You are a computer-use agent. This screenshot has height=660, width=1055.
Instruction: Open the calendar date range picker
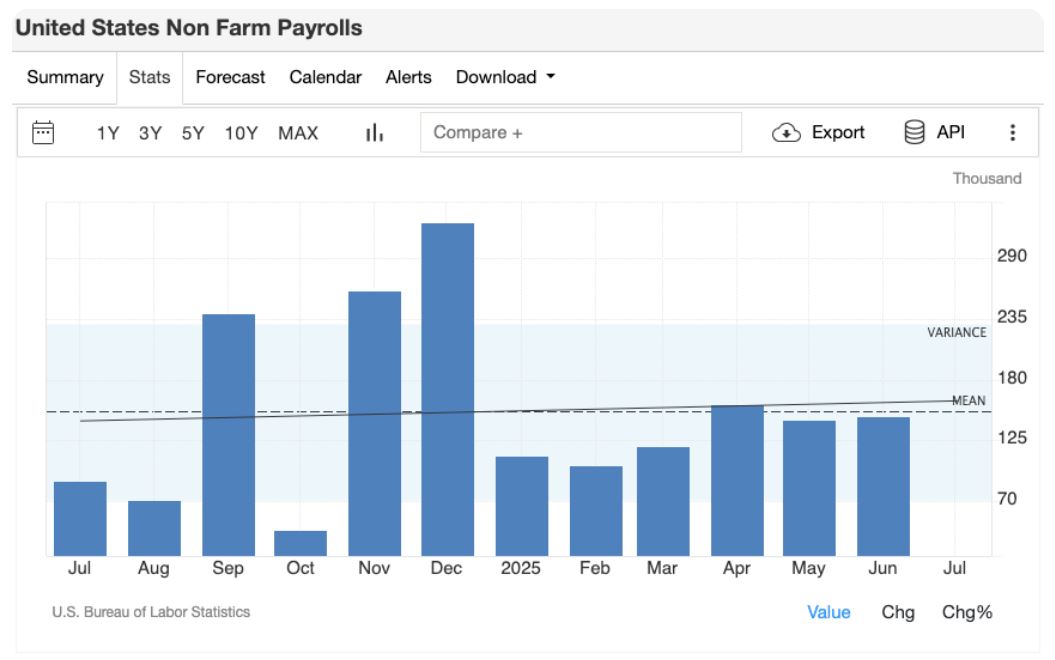pos(43,132)
